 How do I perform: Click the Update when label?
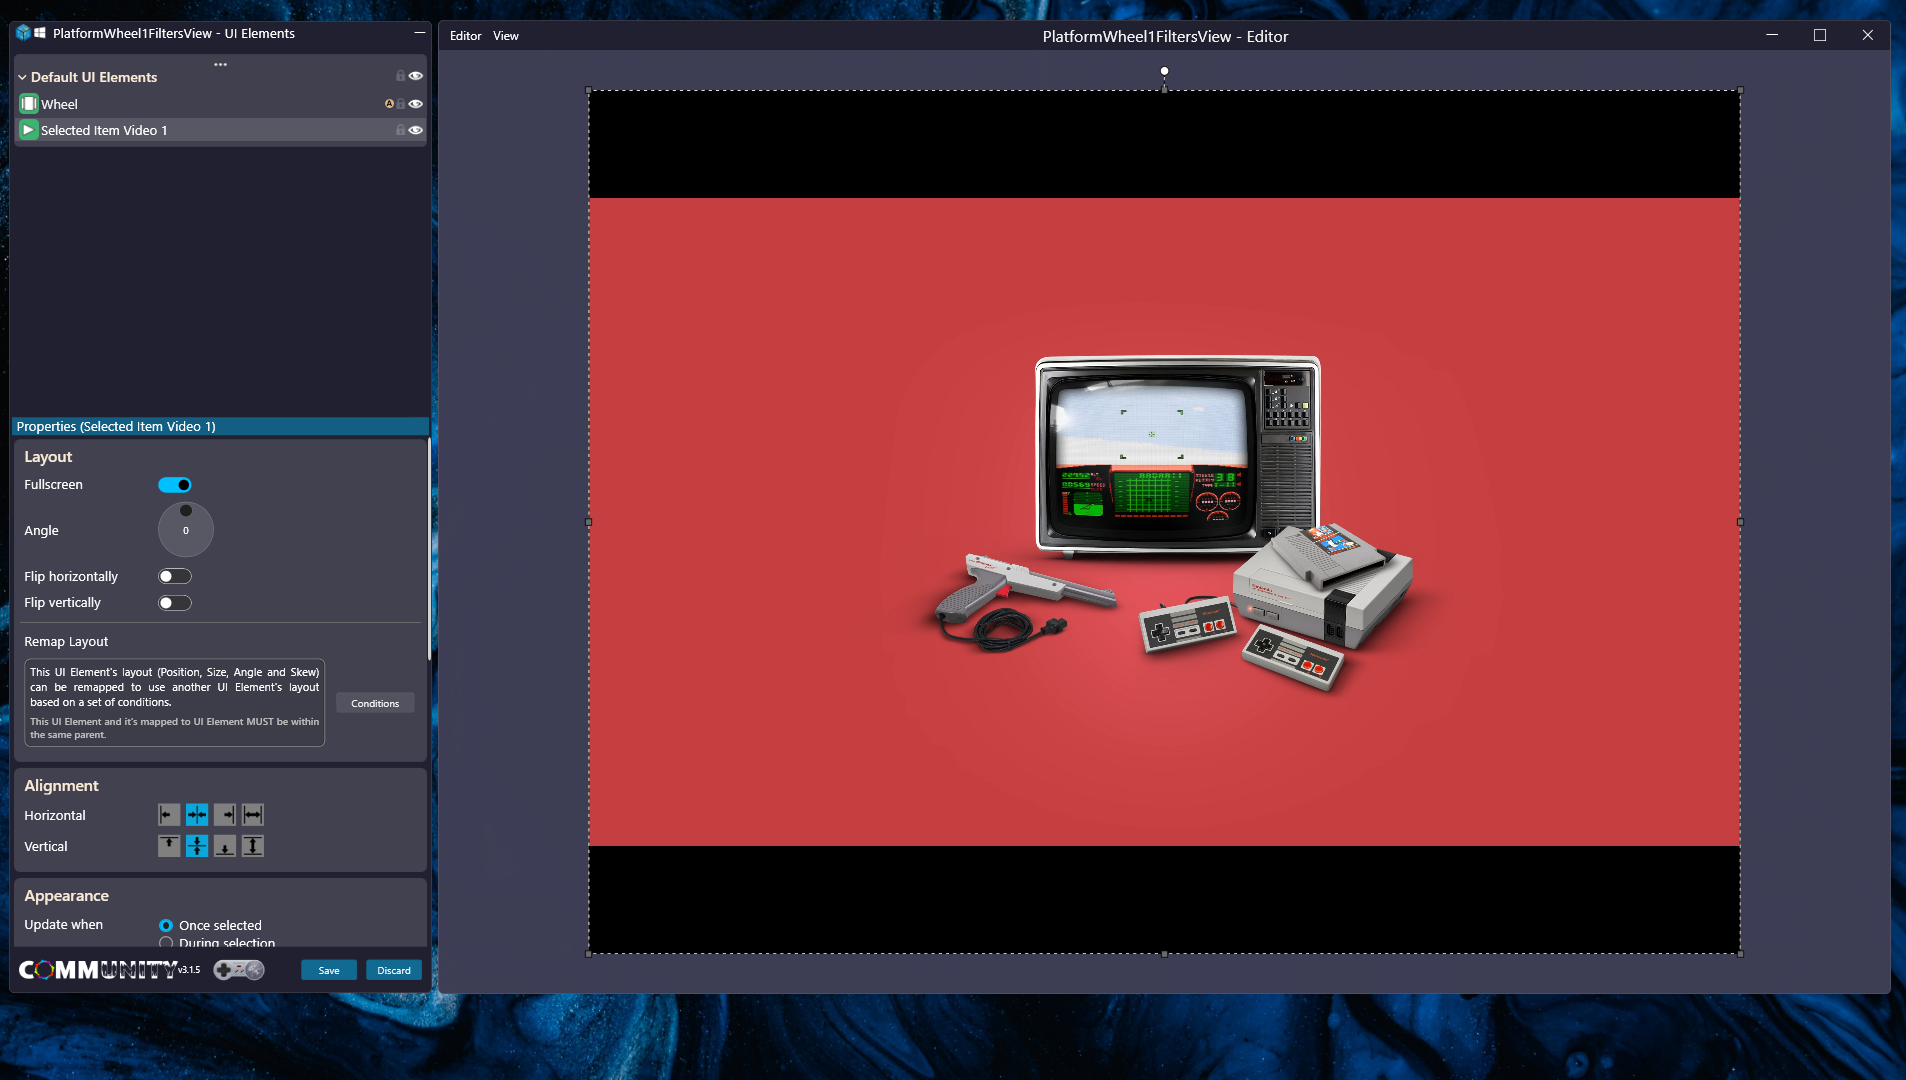click(x=63, y=925)
